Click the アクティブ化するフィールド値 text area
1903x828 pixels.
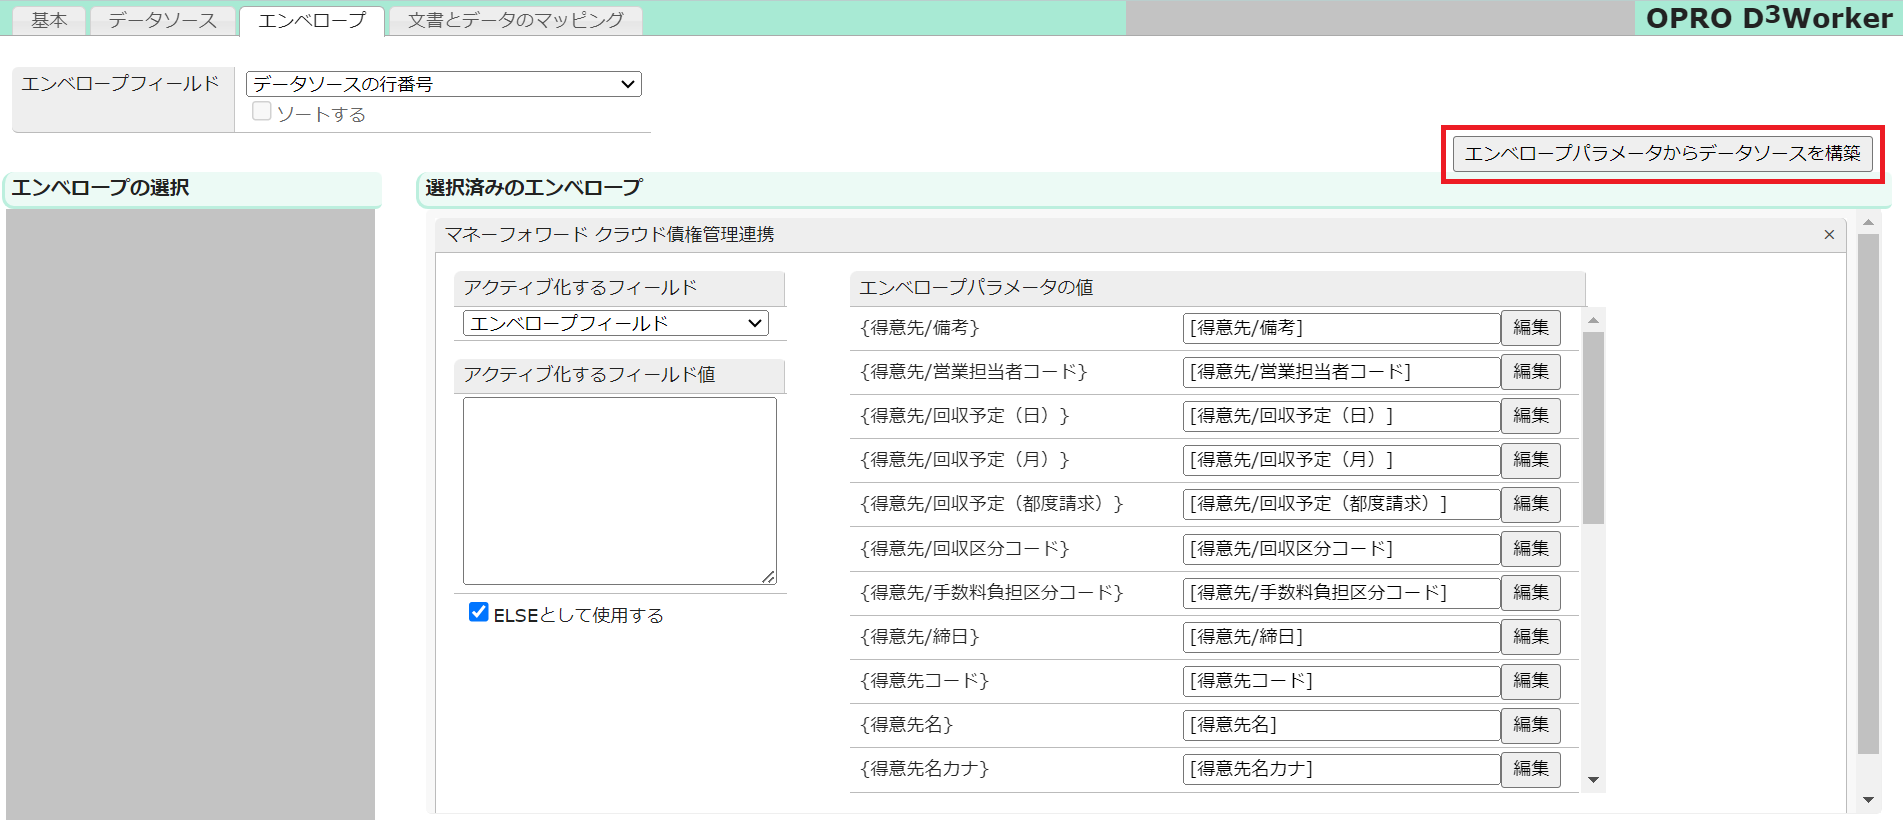click(619, 490)
